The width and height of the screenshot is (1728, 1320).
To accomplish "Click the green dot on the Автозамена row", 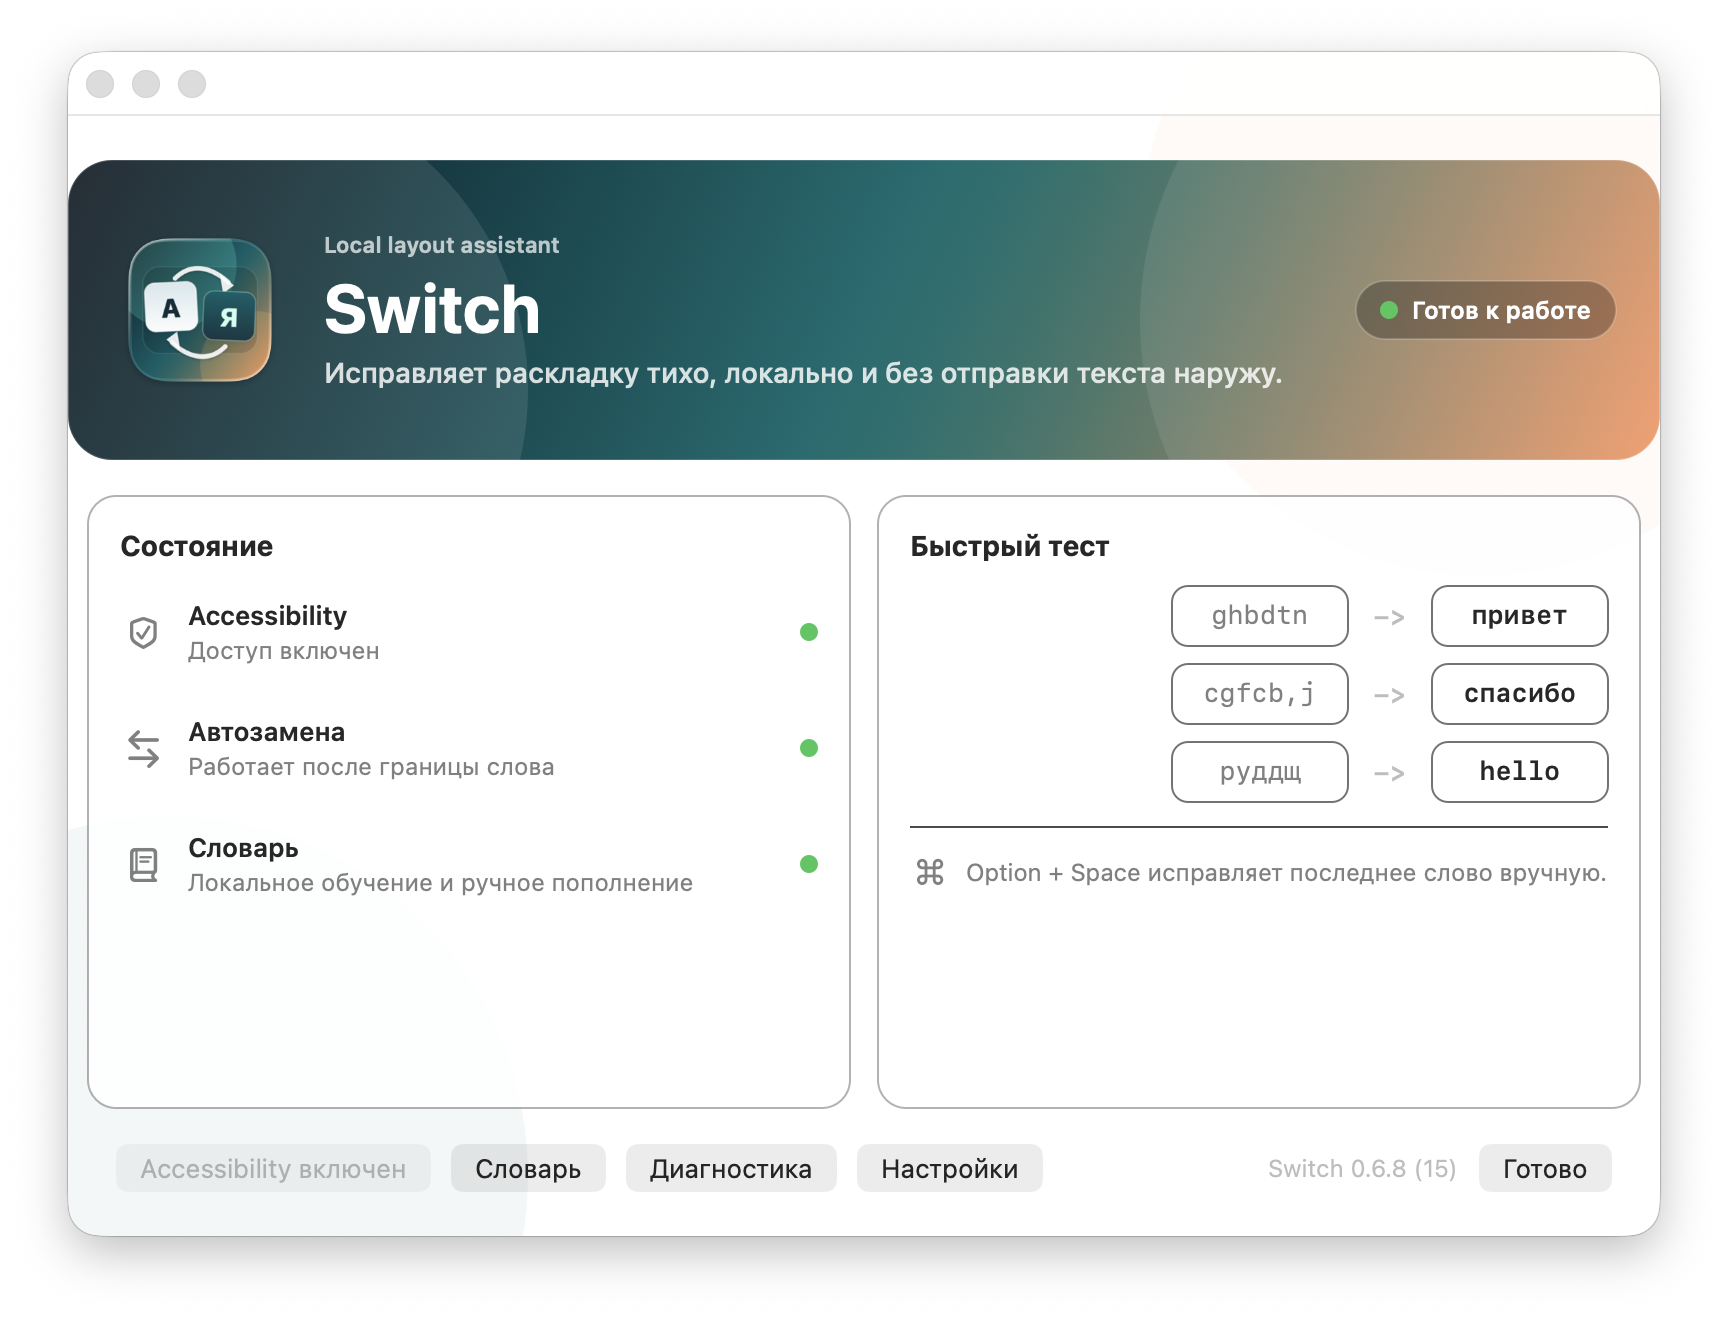I will [809, 748].
